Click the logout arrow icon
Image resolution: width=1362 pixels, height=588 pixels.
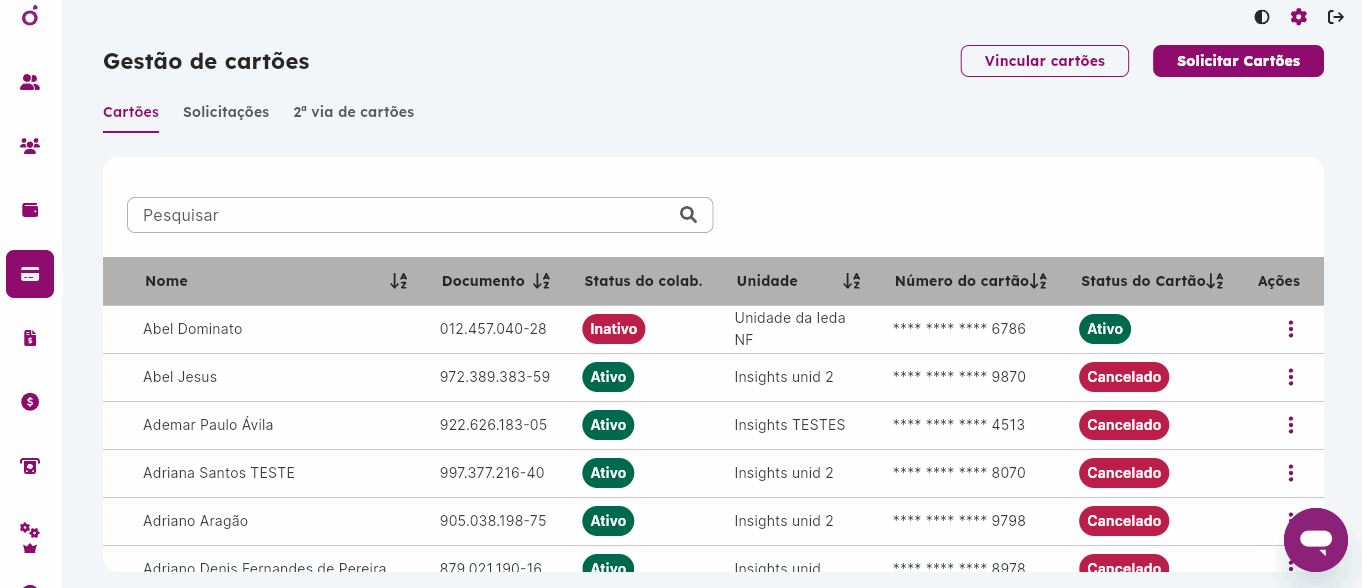point(1335,17)
